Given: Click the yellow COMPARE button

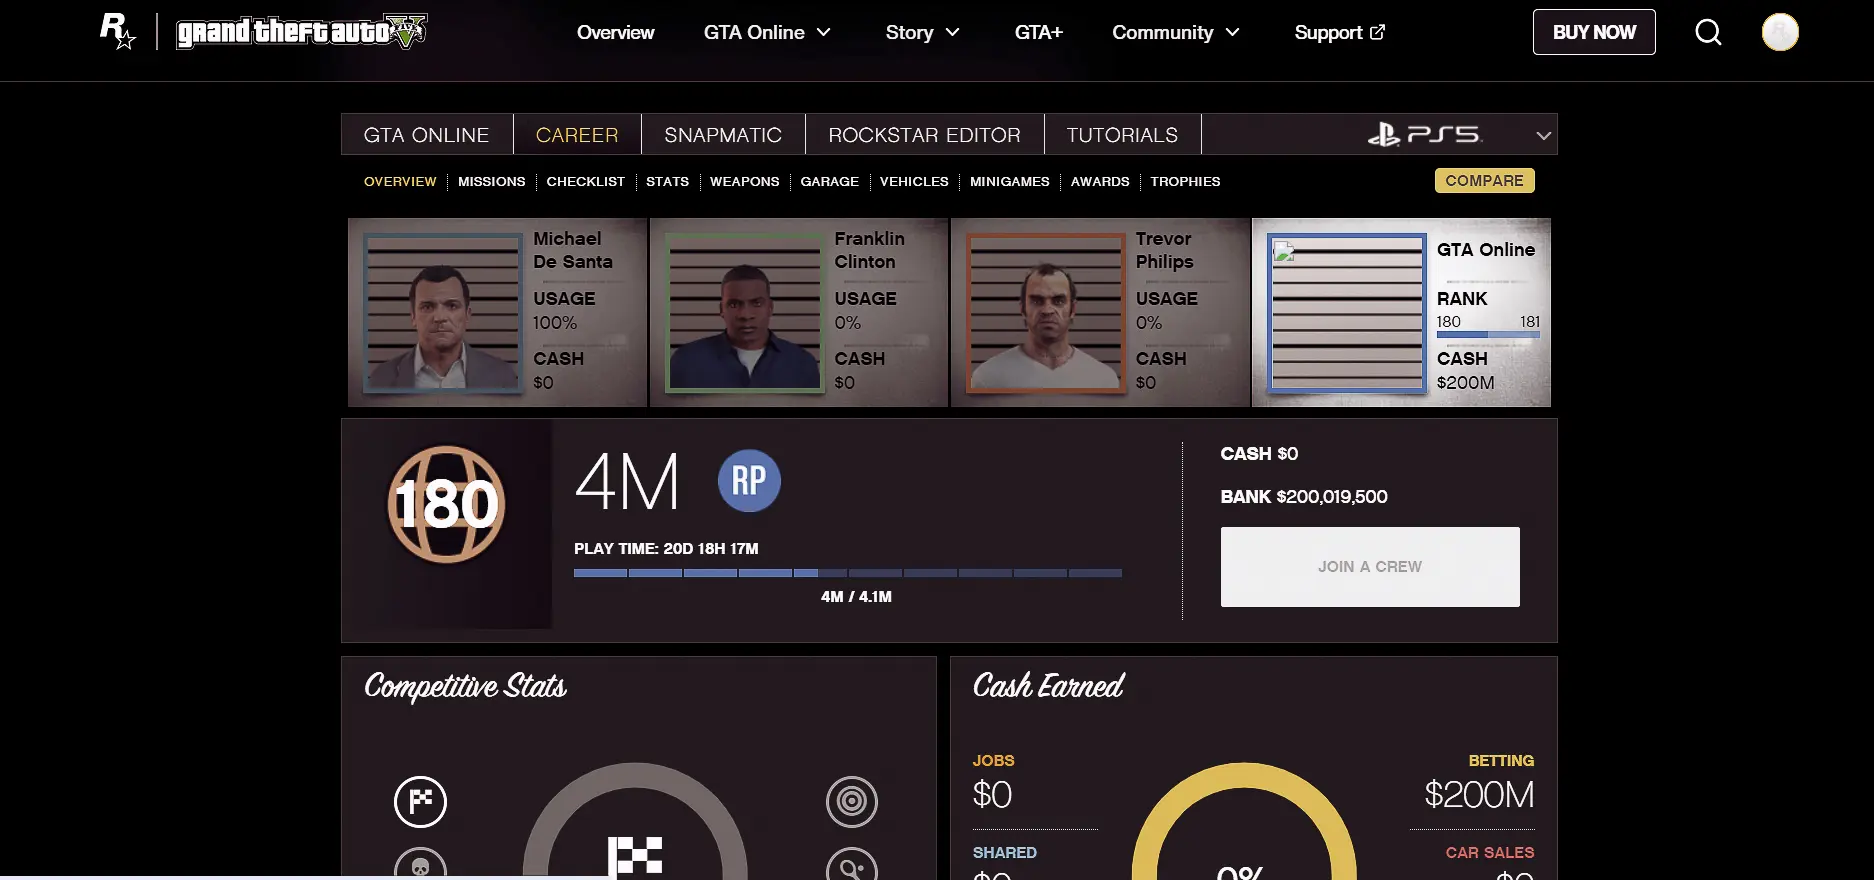Looking at the screenshot, I should pyautogui.click(x=1485, y=180).
